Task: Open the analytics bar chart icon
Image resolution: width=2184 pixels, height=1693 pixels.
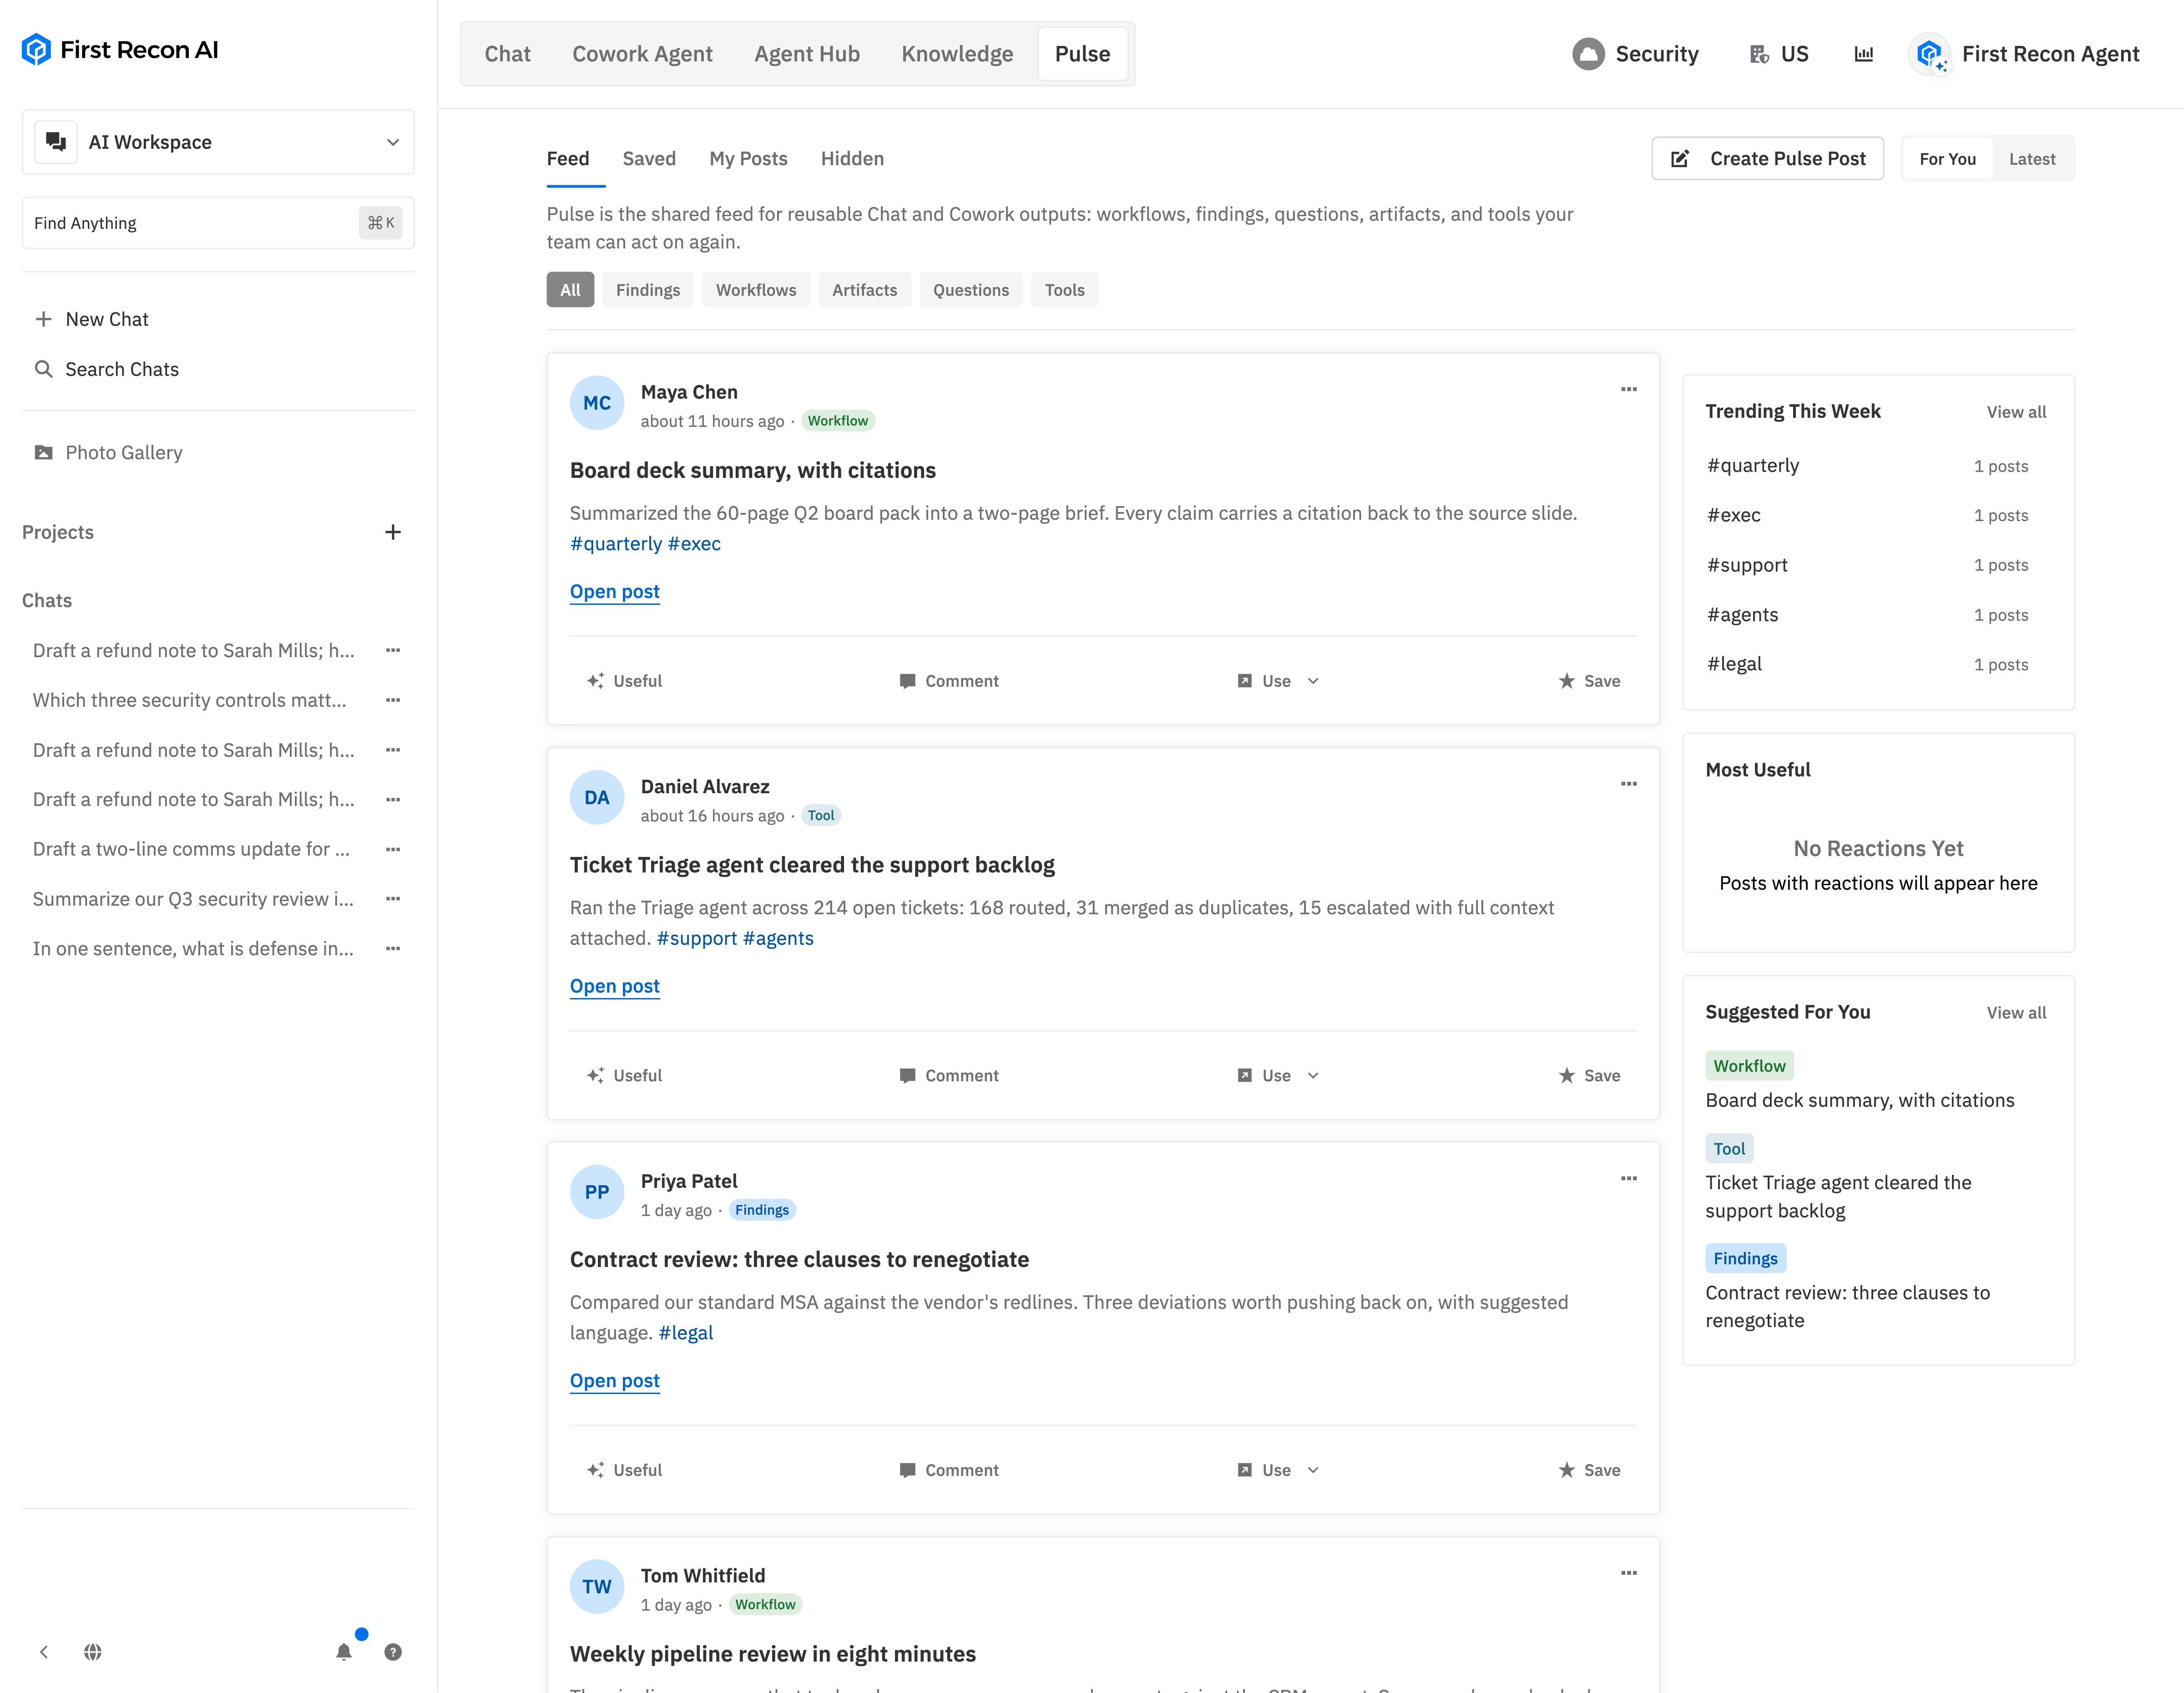Action: pos(1863,54)
